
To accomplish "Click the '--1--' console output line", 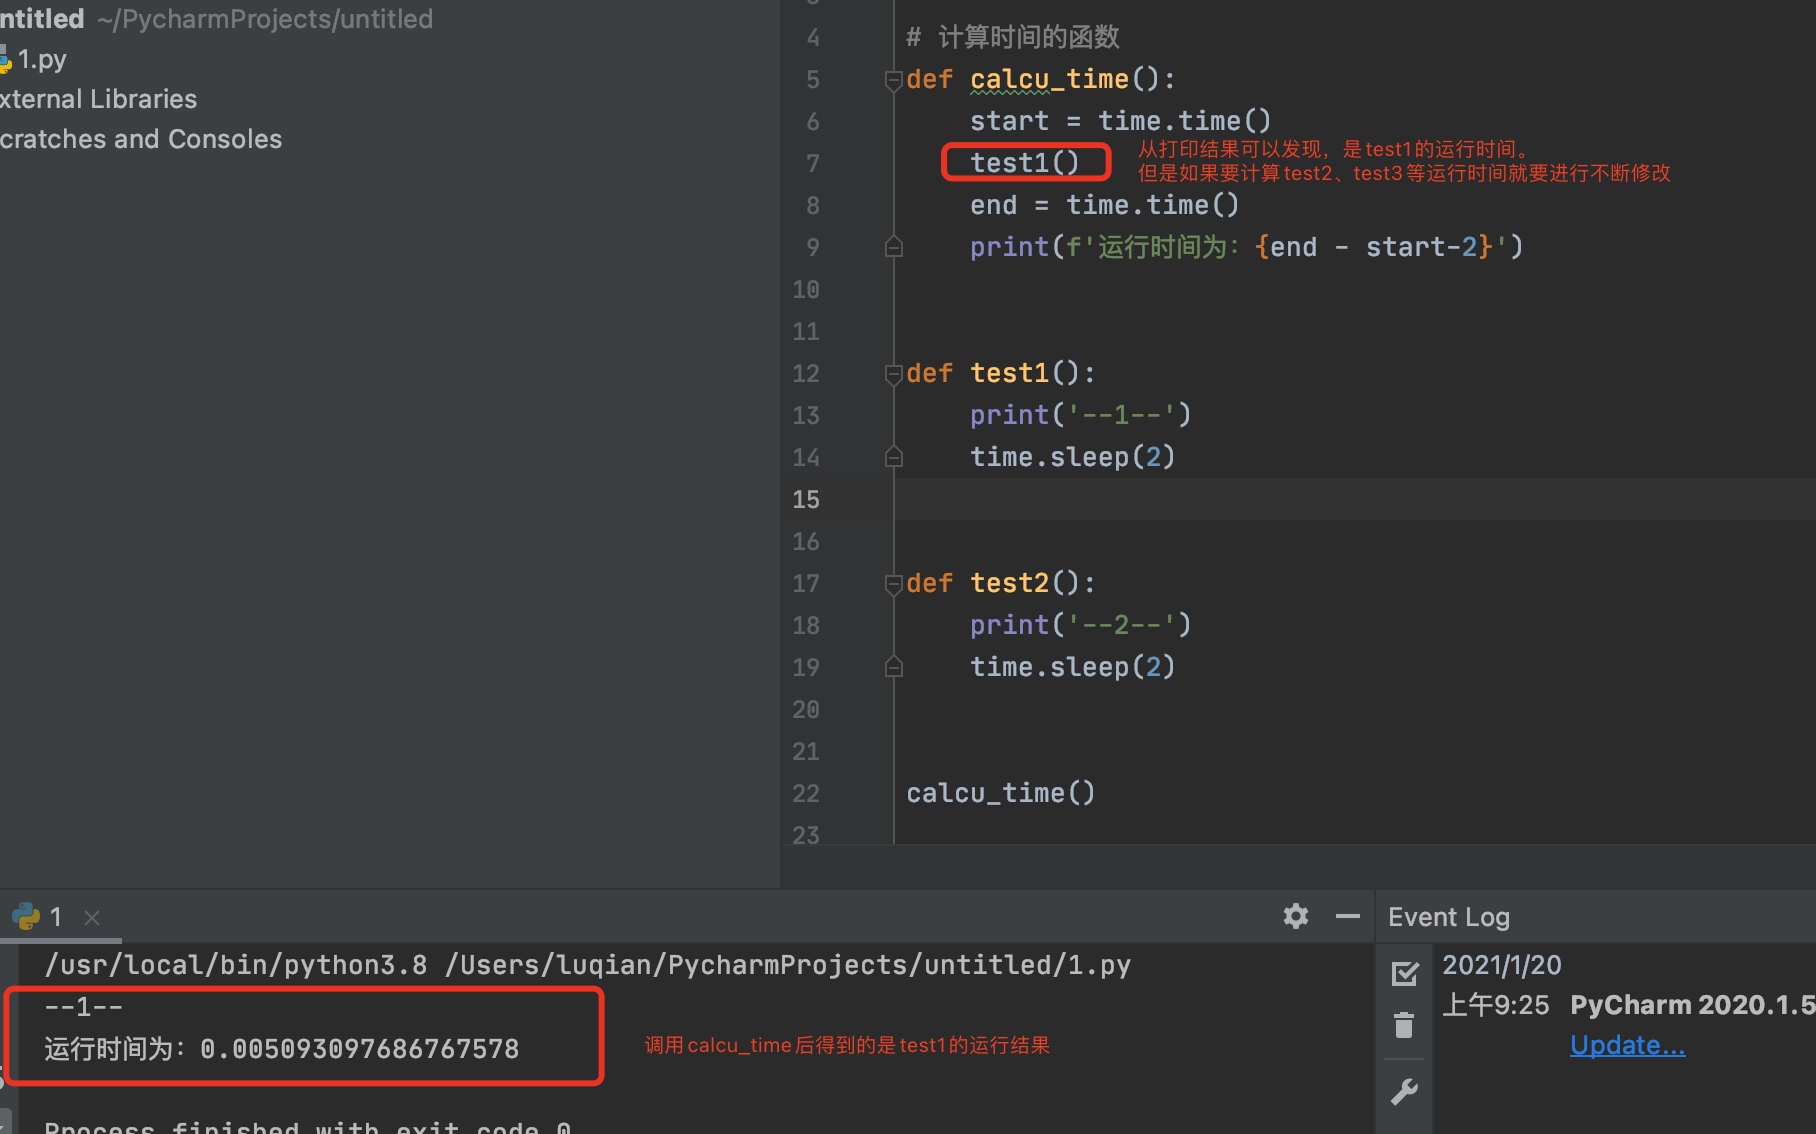I will point(84,1007).
